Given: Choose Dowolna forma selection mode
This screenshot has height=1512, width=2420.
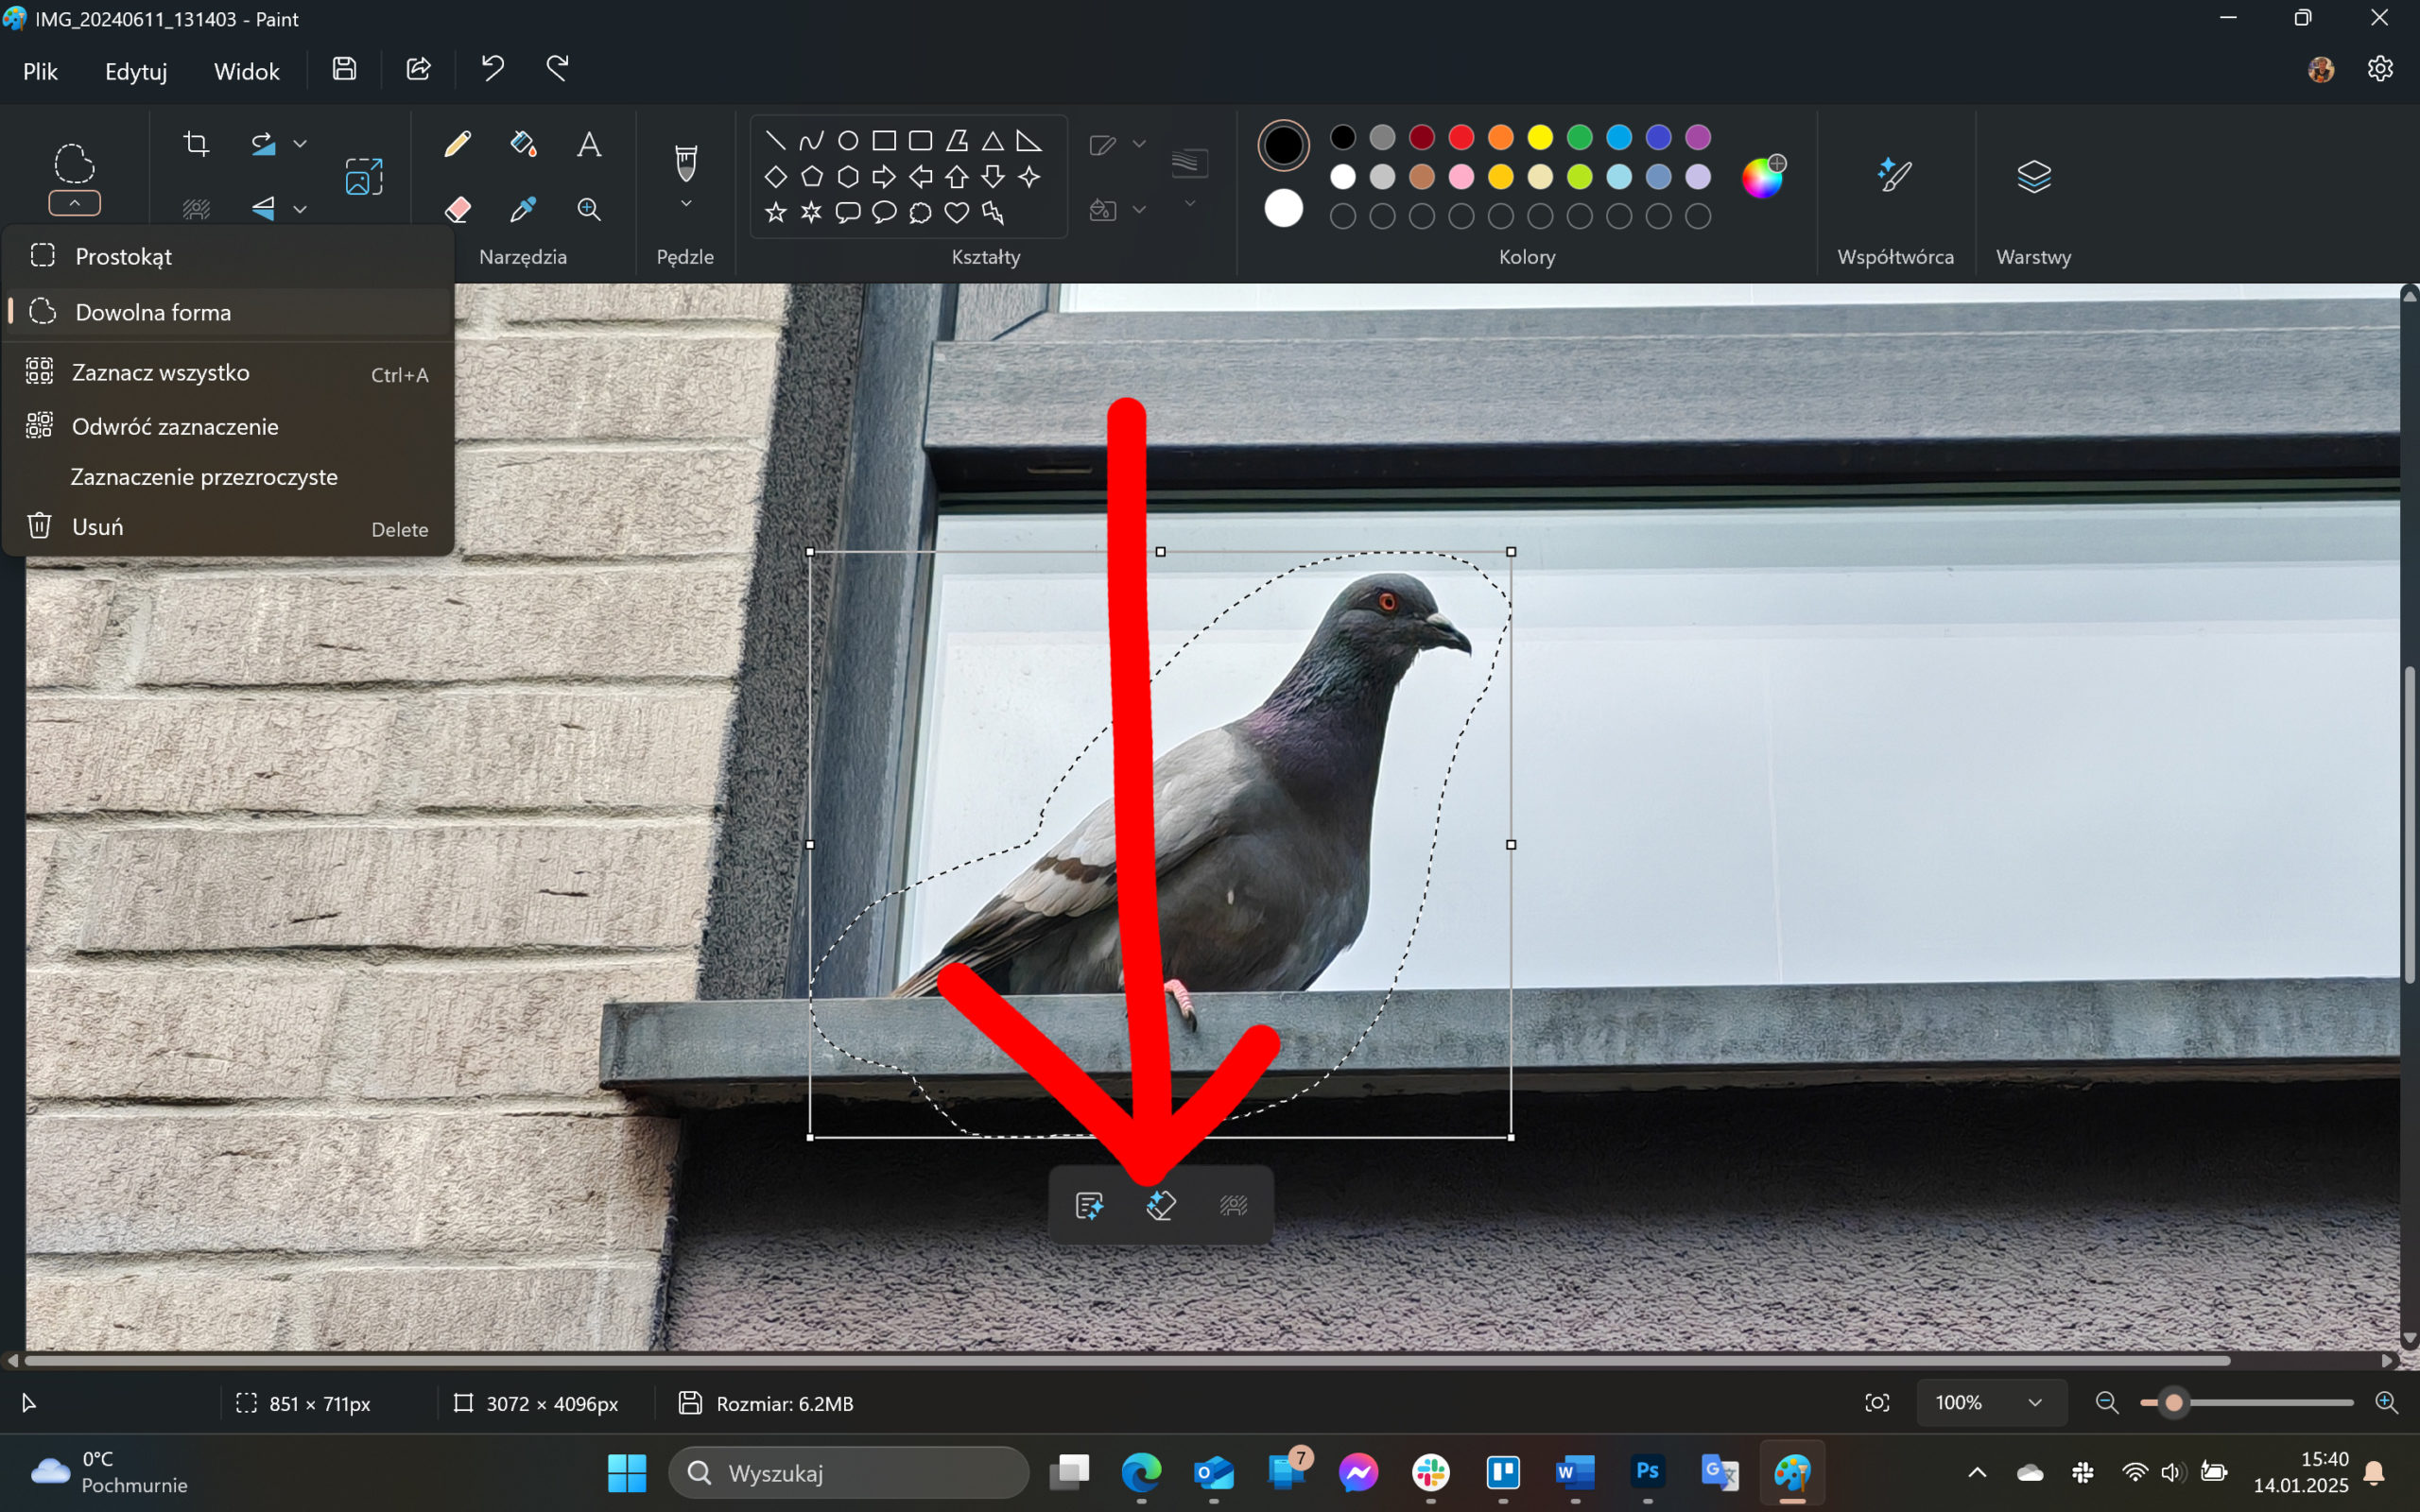Looking at the screenshot, I should (x=228, y=312).
